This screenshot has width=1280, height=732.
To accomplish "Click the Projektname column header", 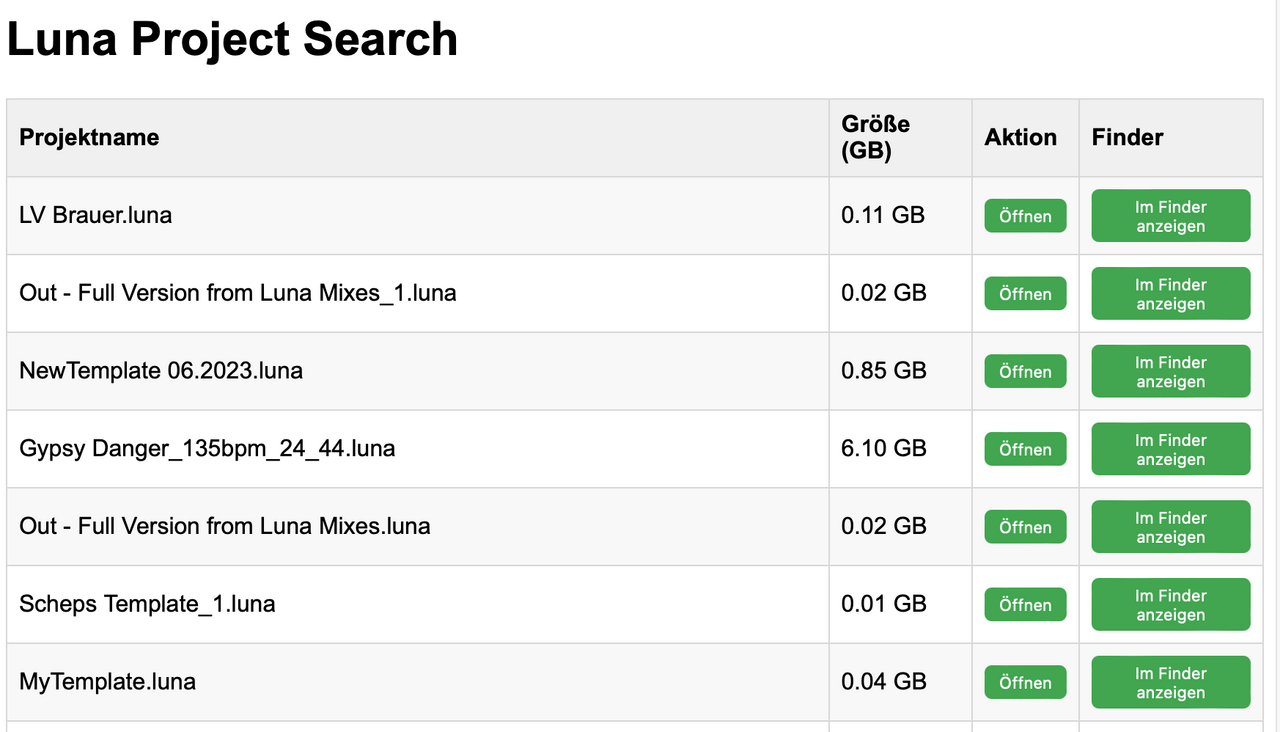I will [418, 138].
